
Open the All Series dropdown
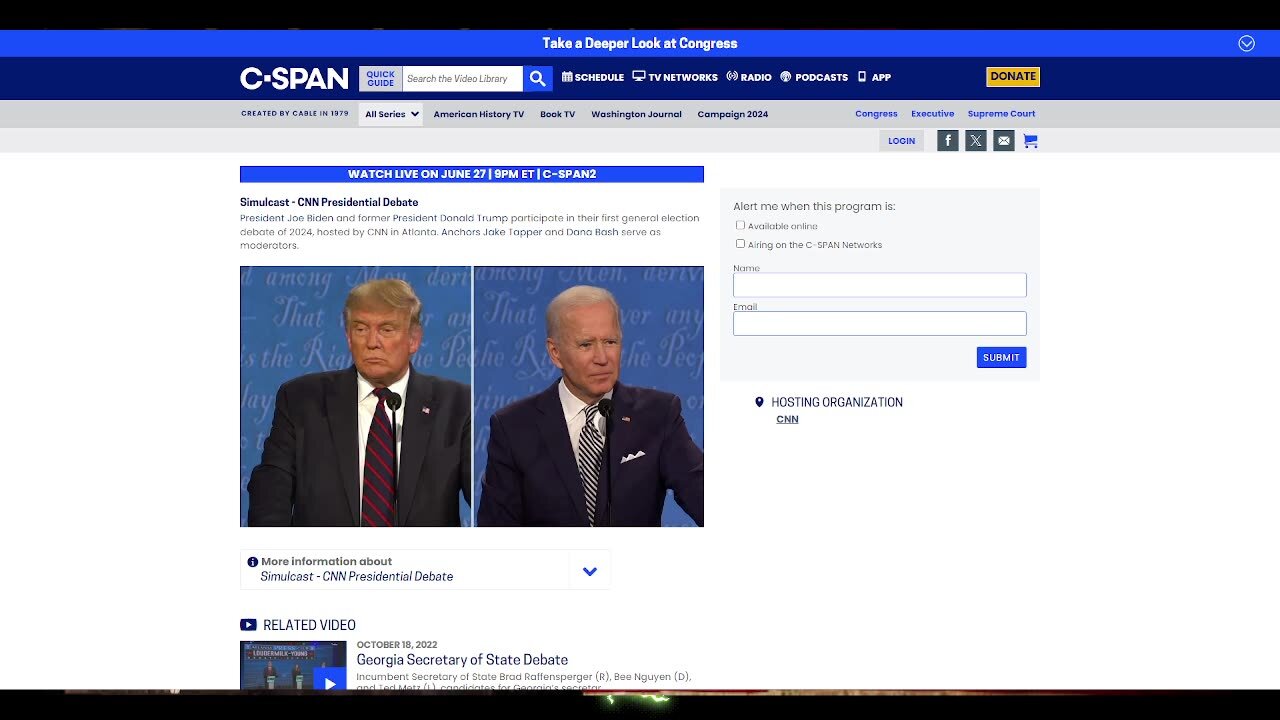click(x=391, y=114)
